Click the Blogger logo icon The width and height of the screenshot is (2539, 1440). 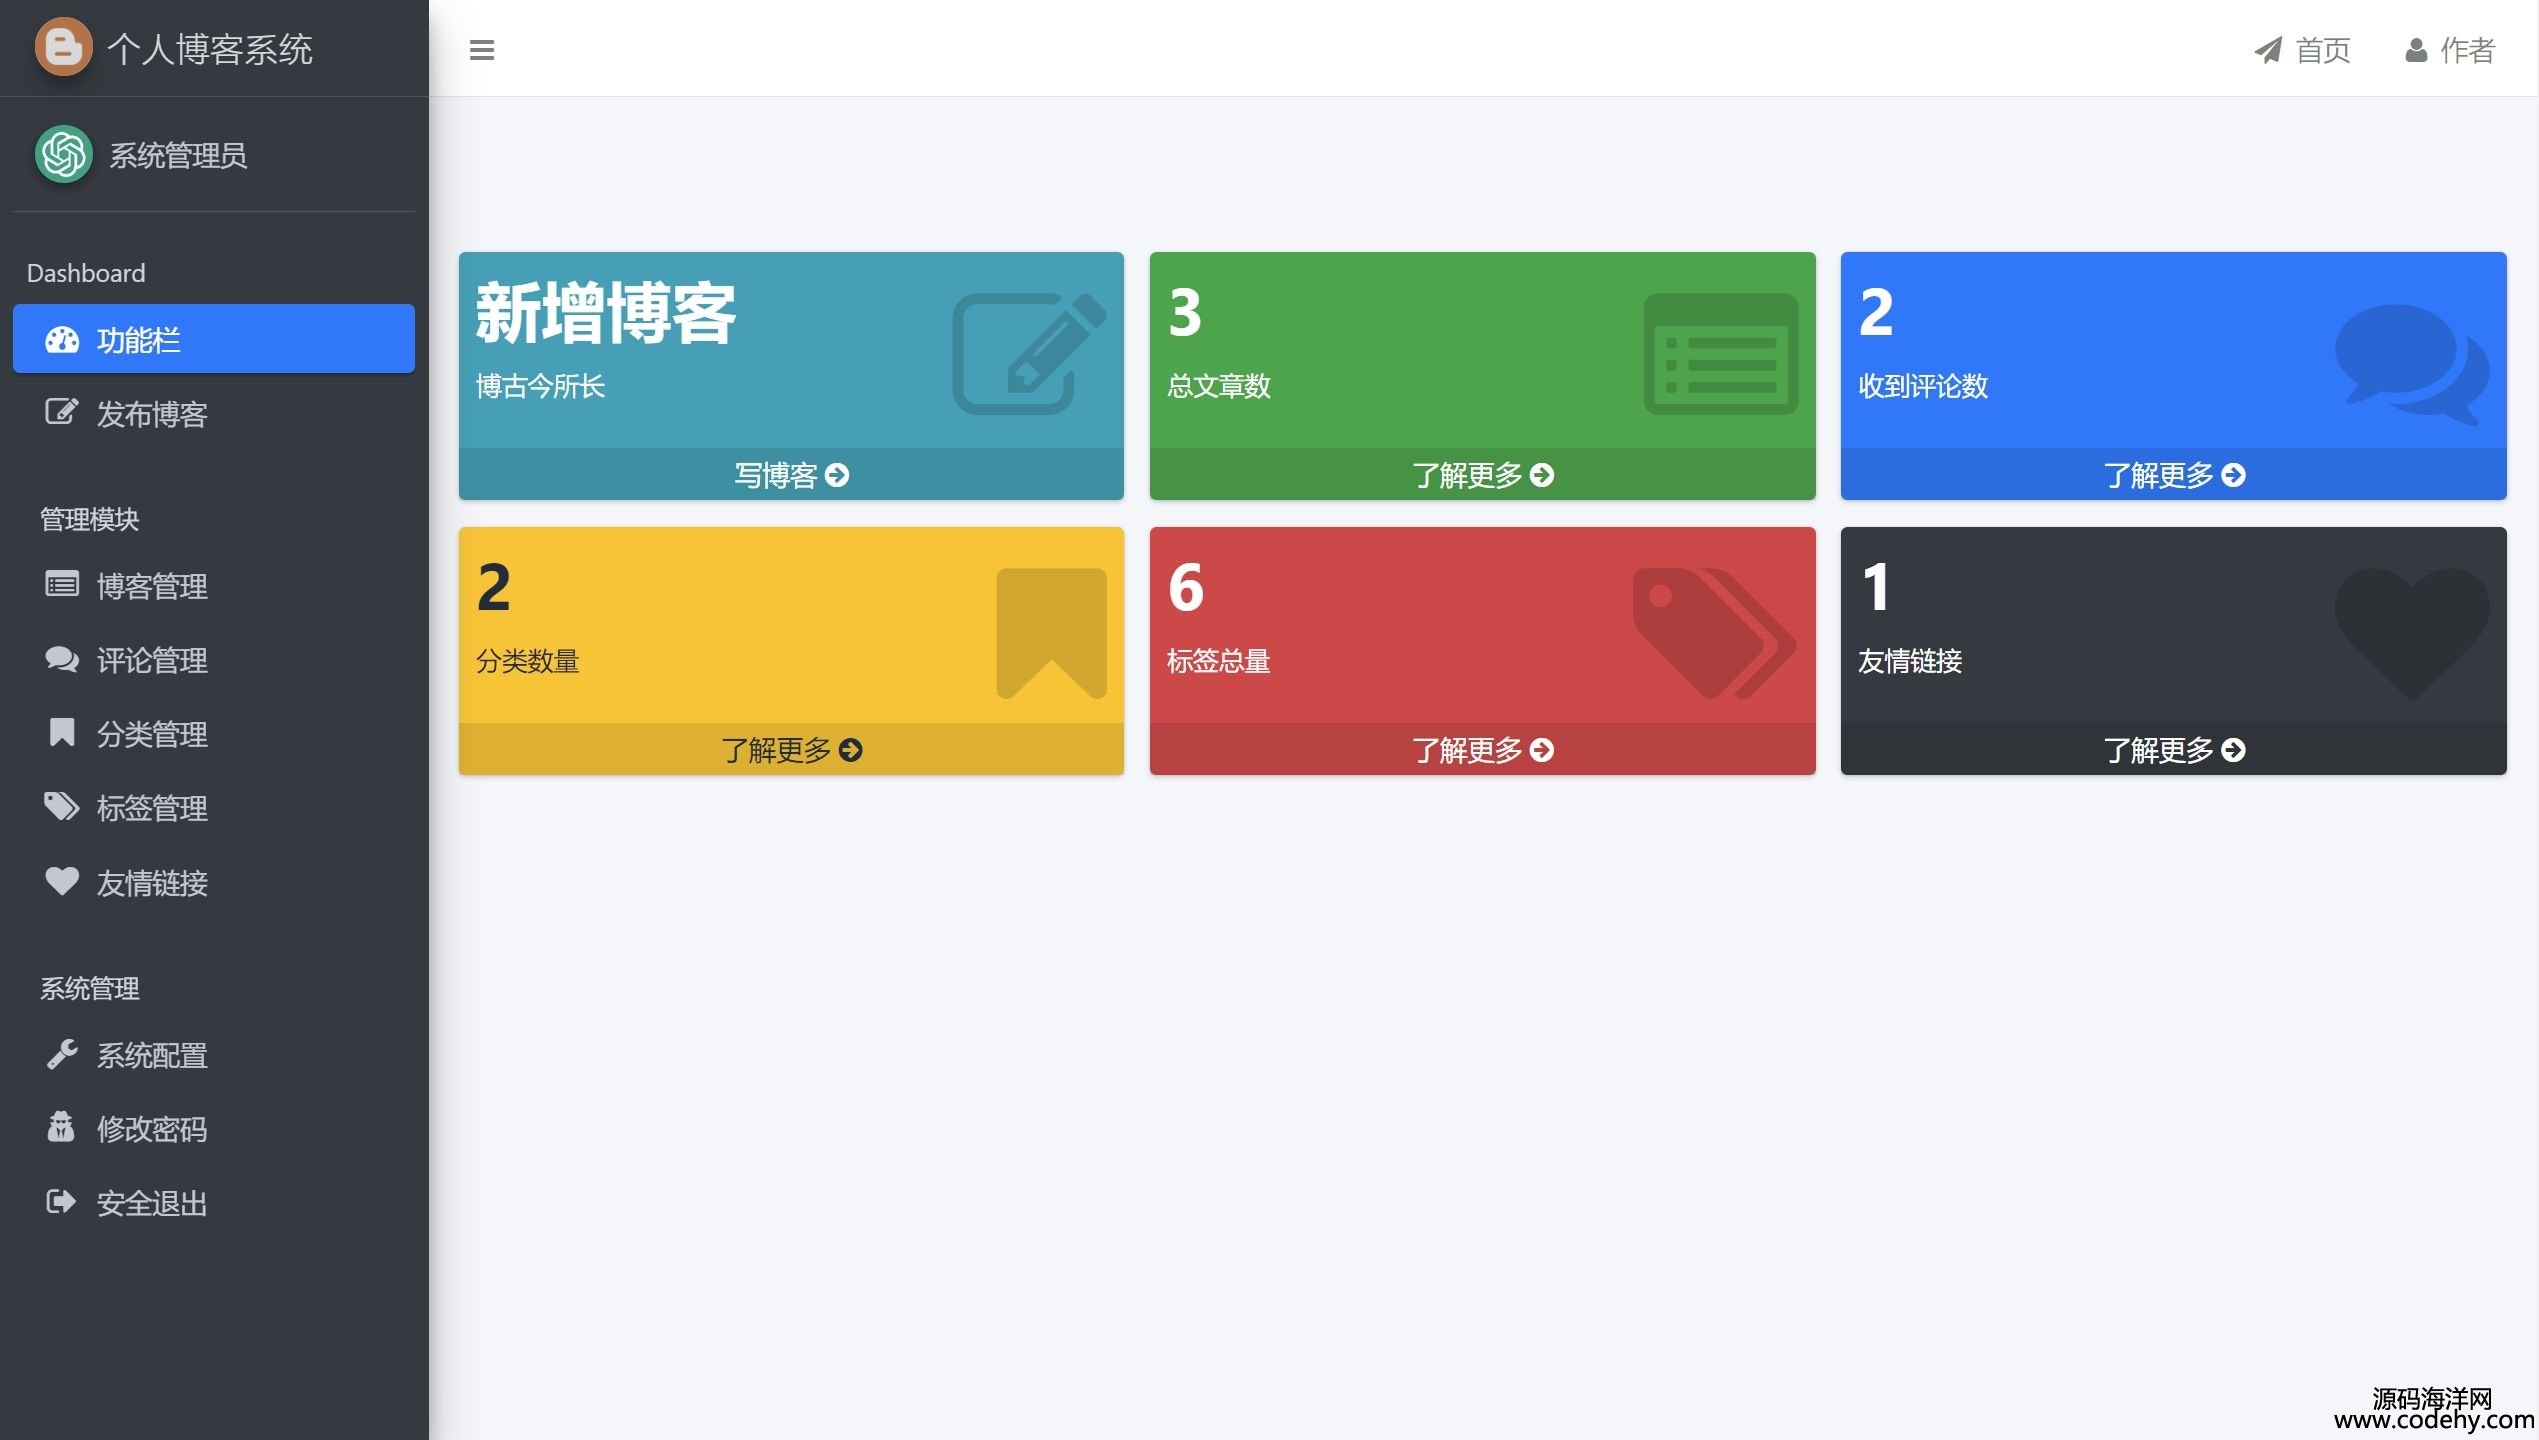tap(63, 47)
